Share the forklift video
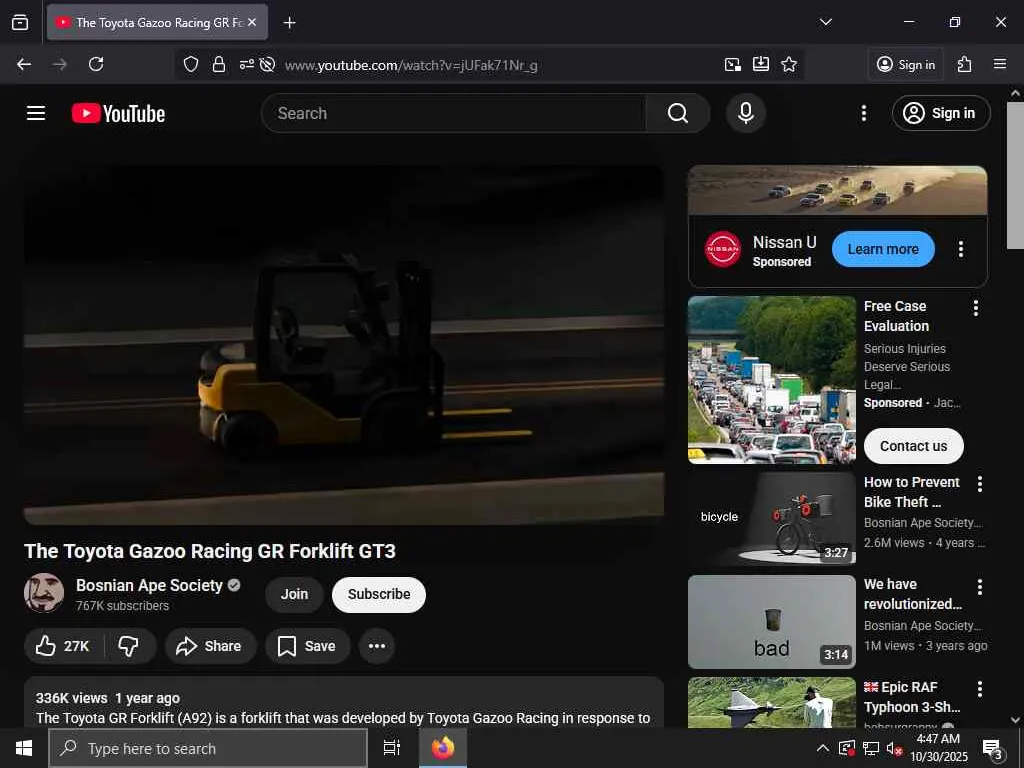The width and height of the screenshot is (1024, 768). 210,646
